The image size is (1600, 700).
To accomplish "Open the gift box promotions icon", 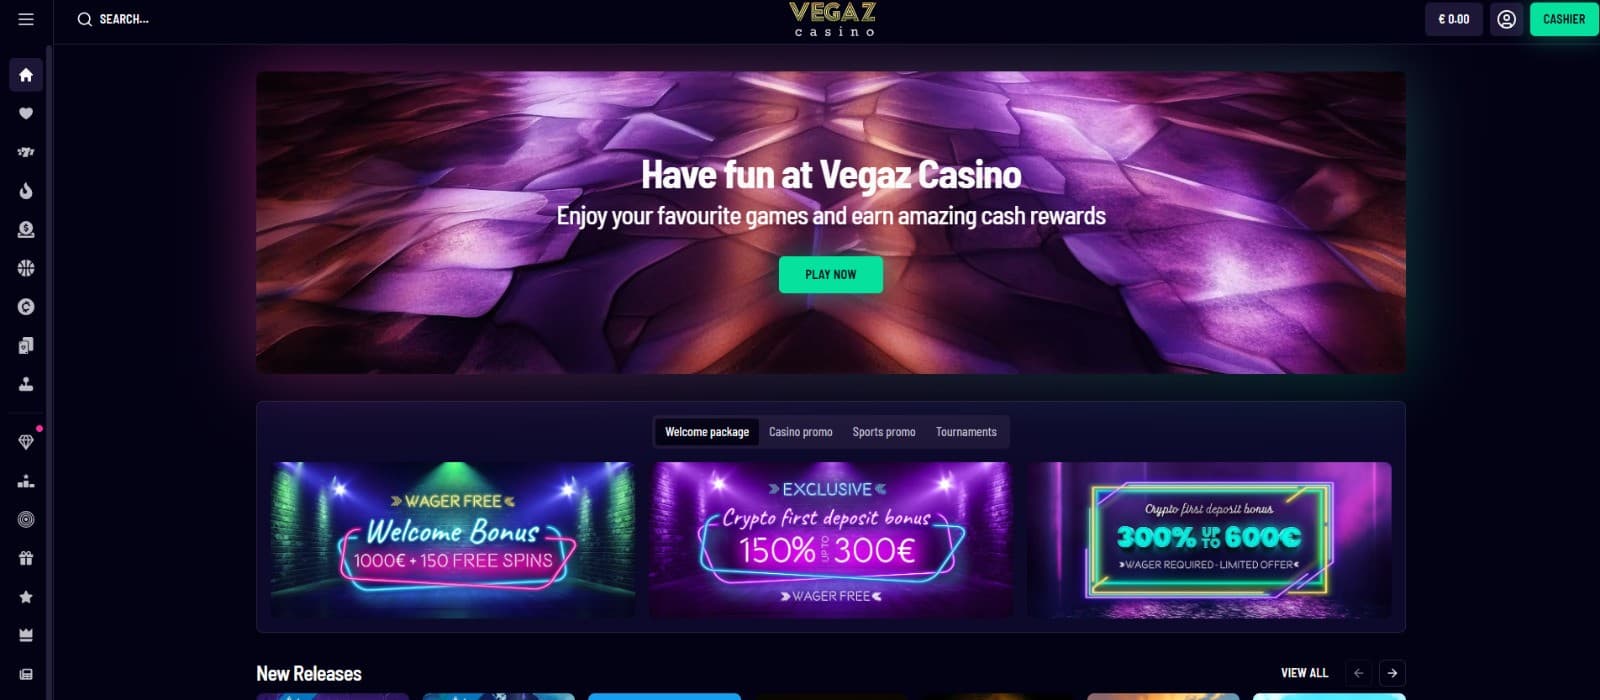I will [x=26, y=558].
